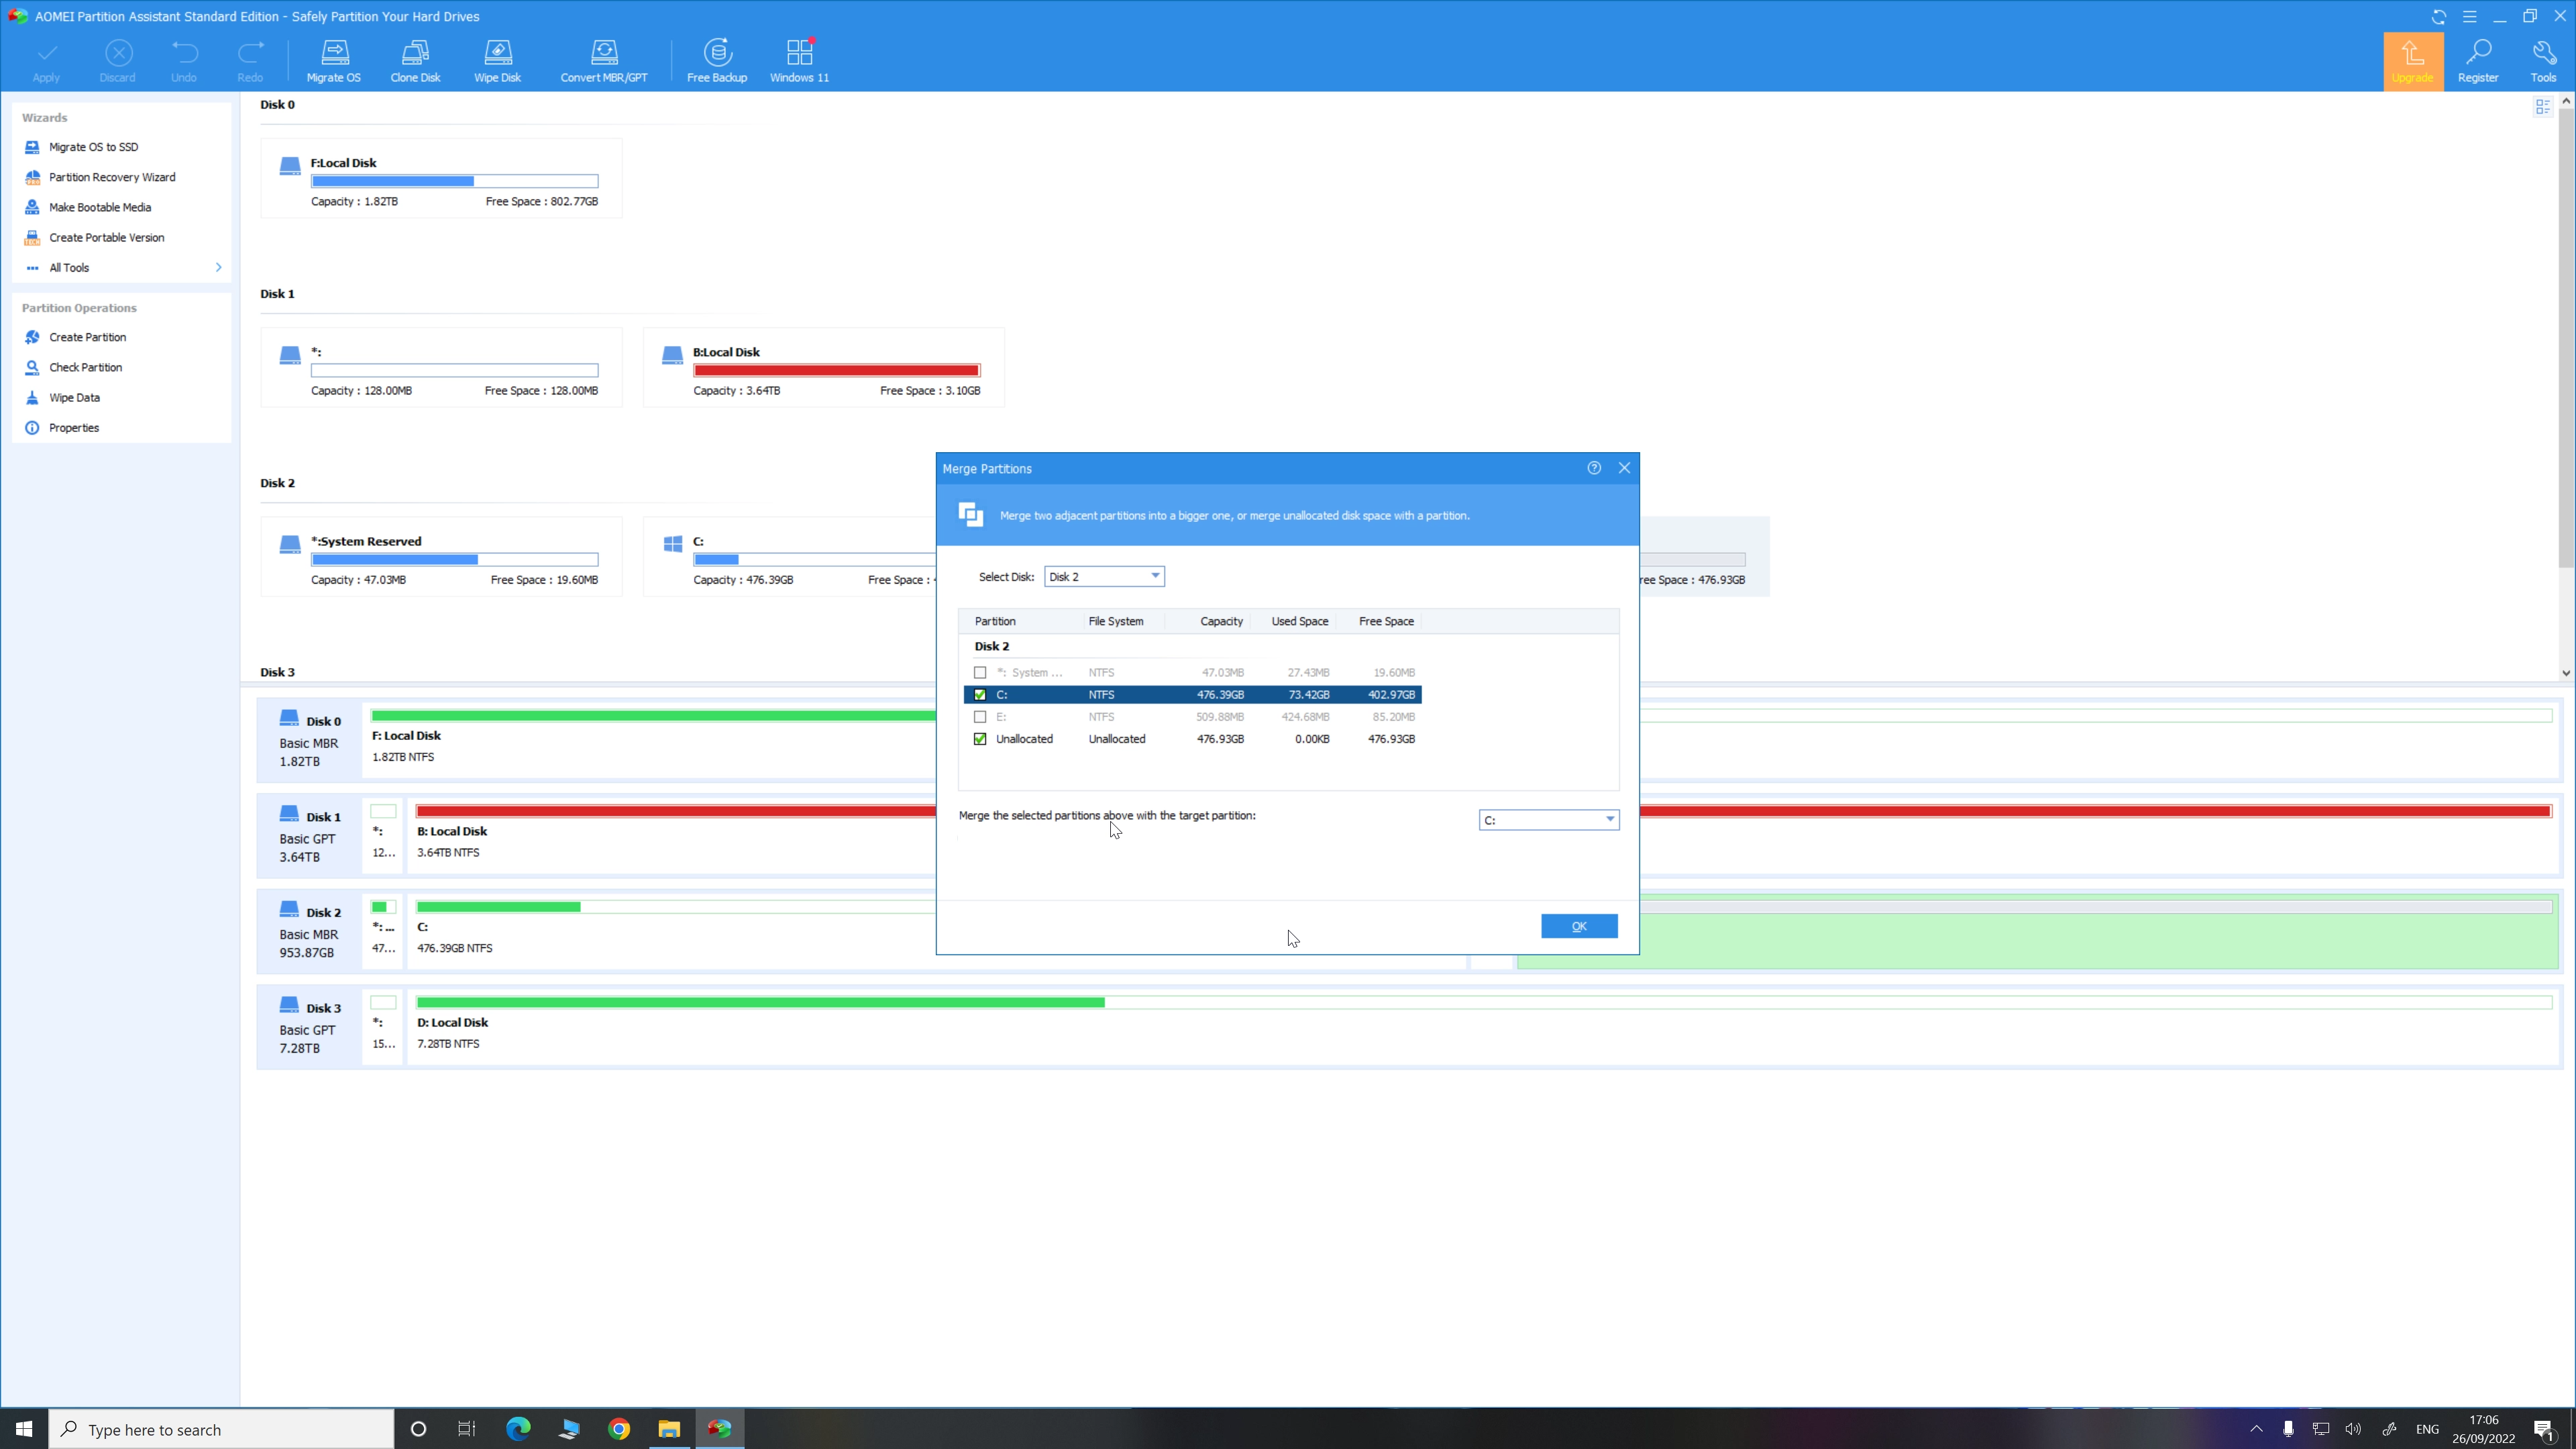
Task: Expand All Tools submenu
Action: tap(122, 267)
